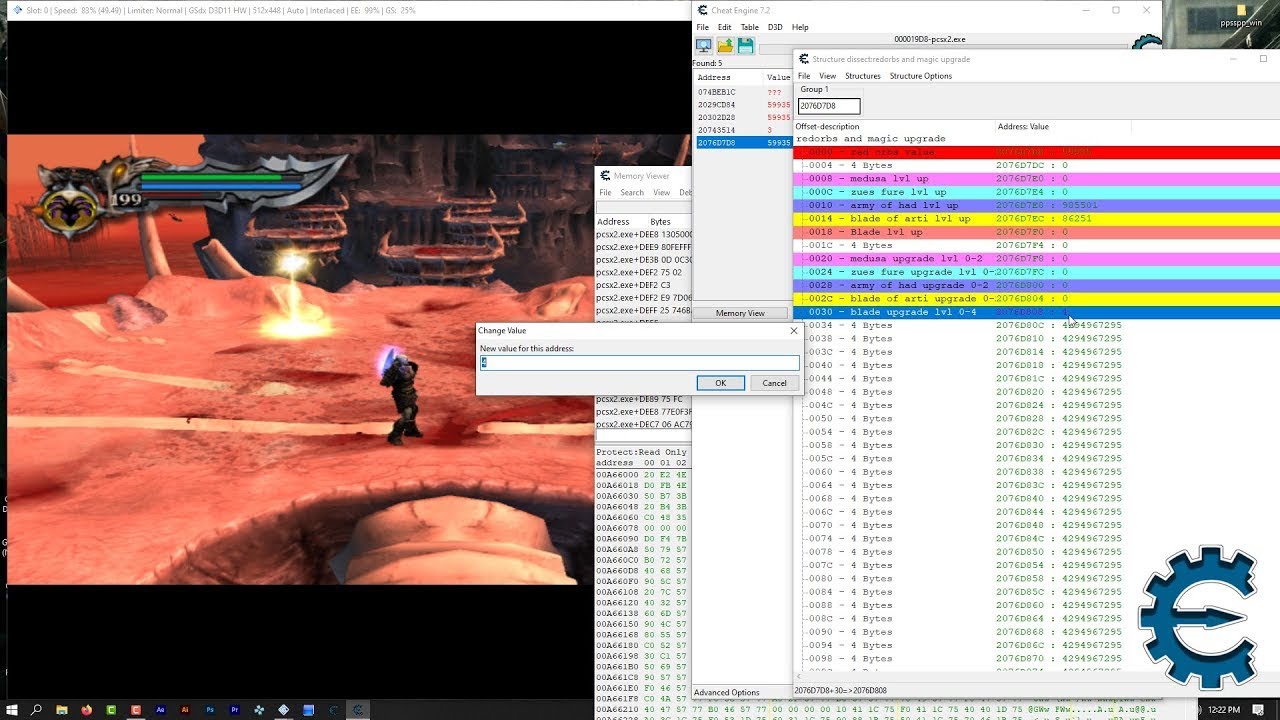Open the View menu in the Structure dissect window
The image size is (1280, 720).
[x=827, y=76]
